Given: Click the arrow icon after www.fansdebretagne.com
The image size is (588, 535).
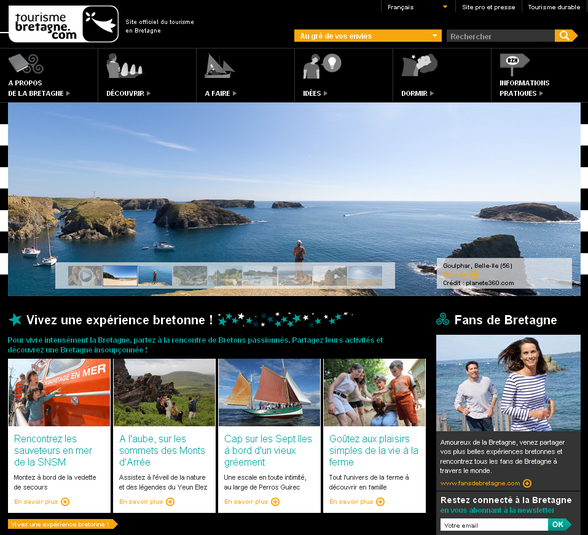Looking at the screenshot, I should pyautogui.click(x=527, y=483).
